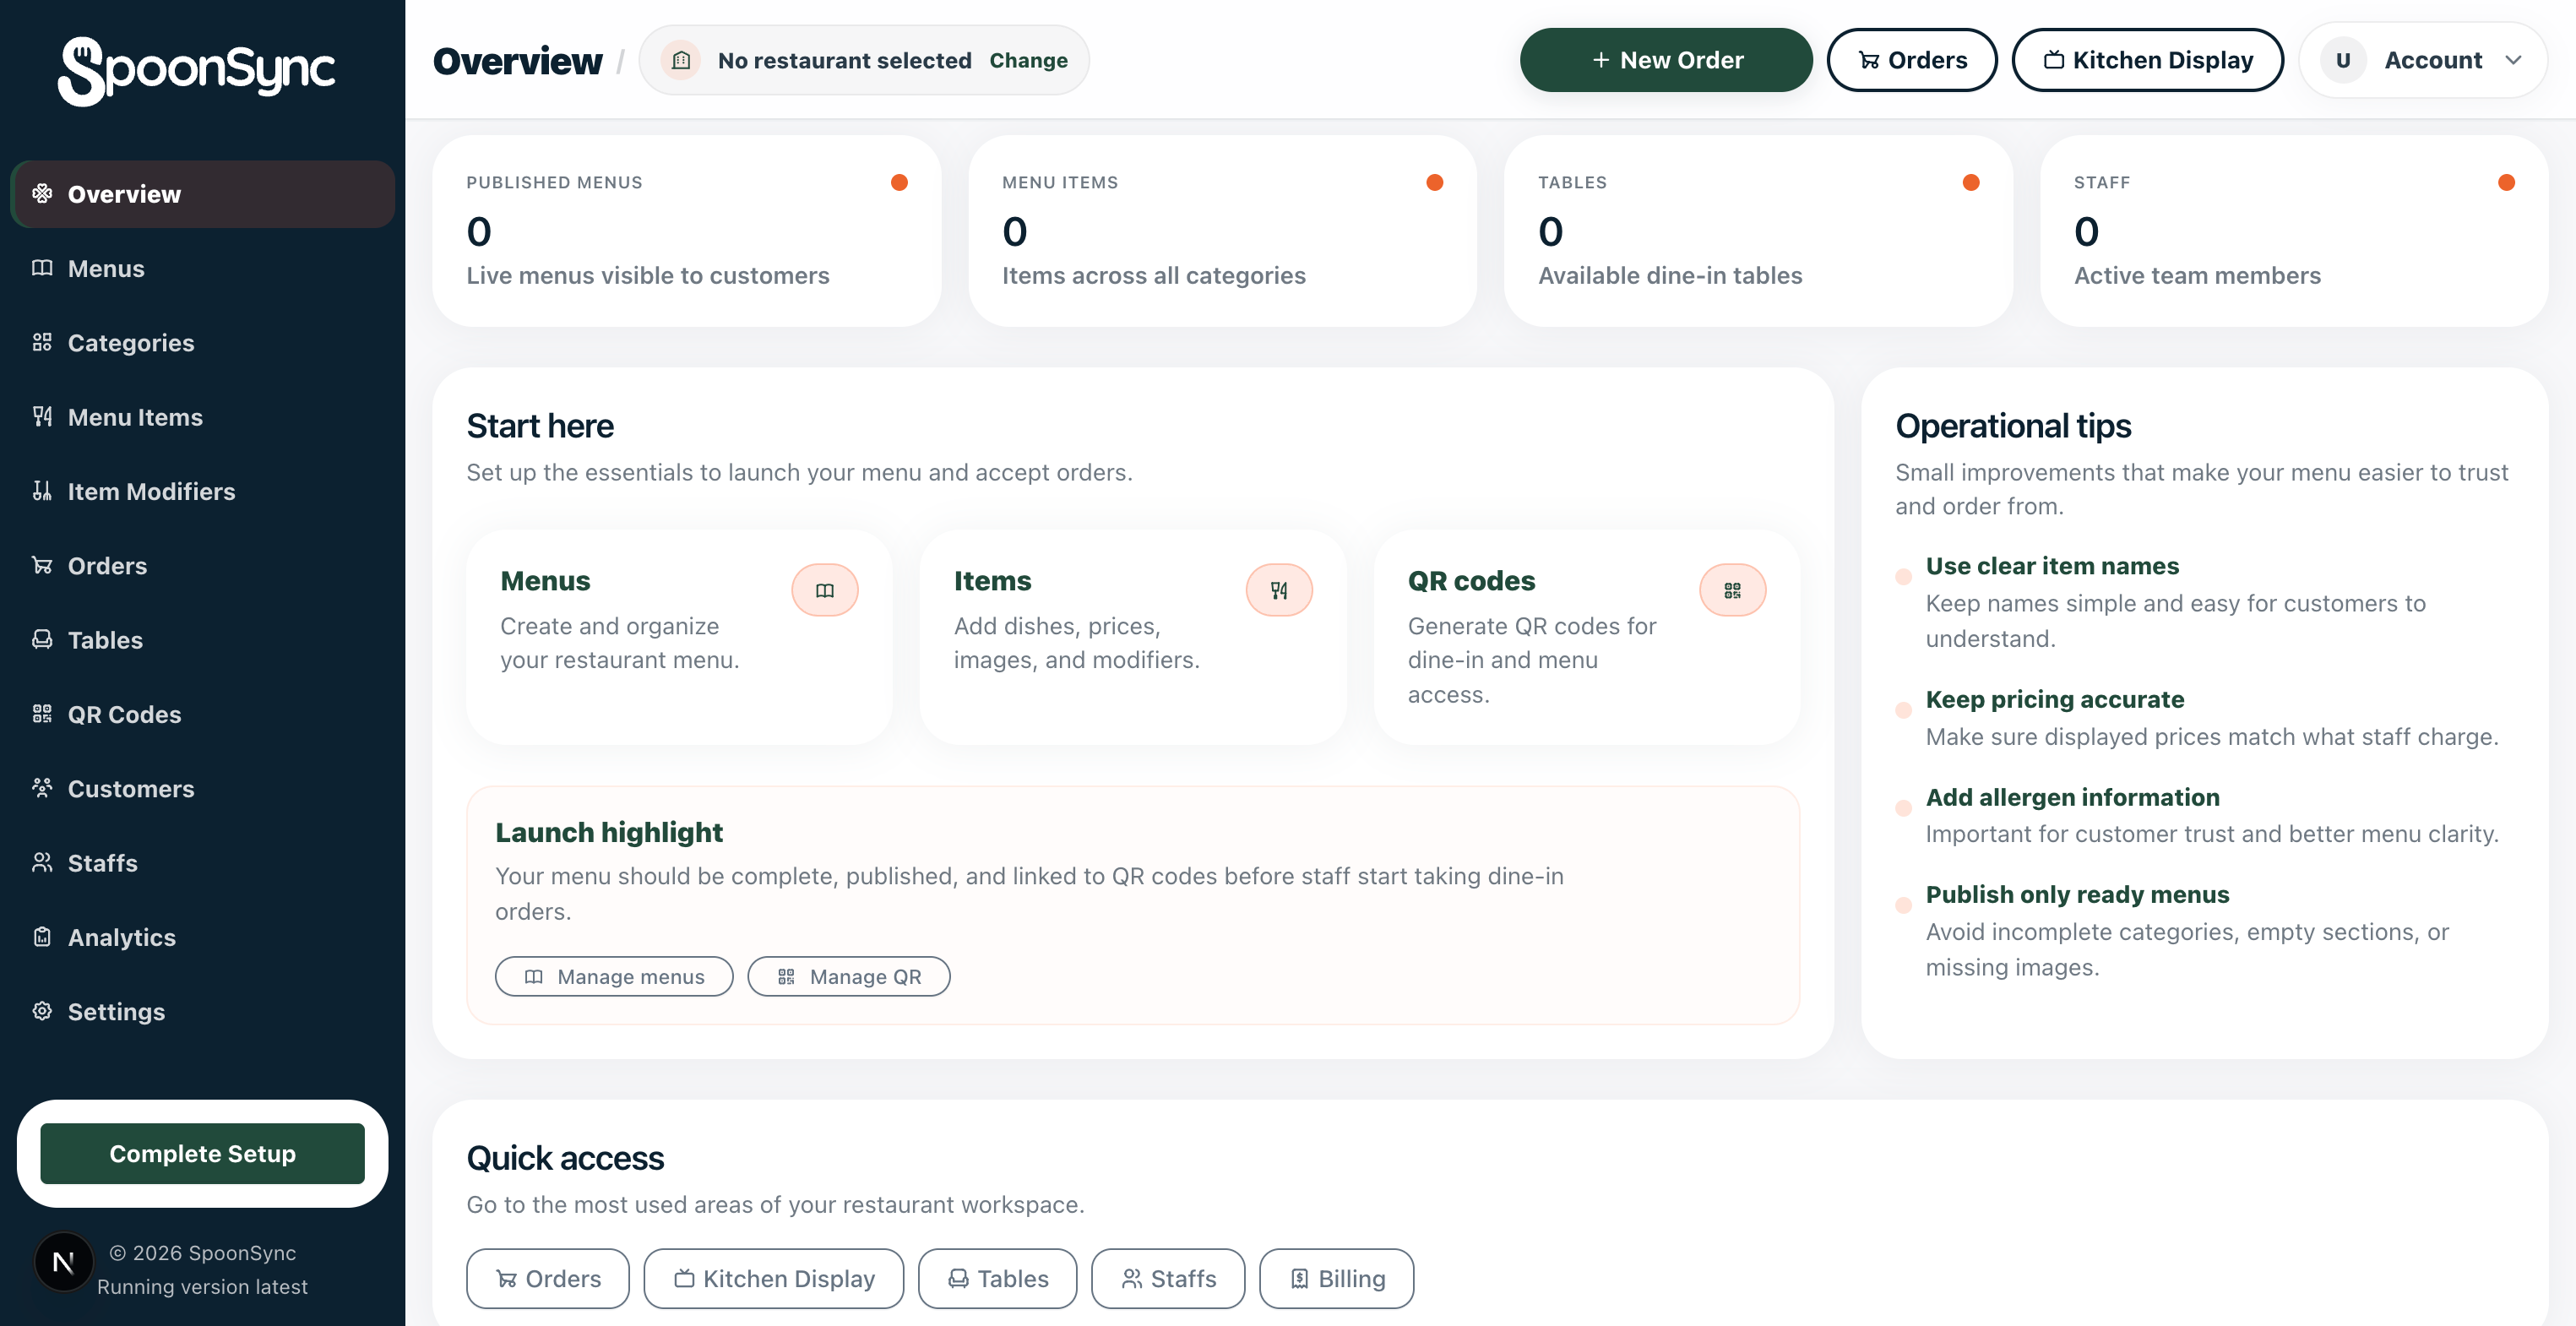
Task: Open the Menus setup card
Action: coord(679,637)
